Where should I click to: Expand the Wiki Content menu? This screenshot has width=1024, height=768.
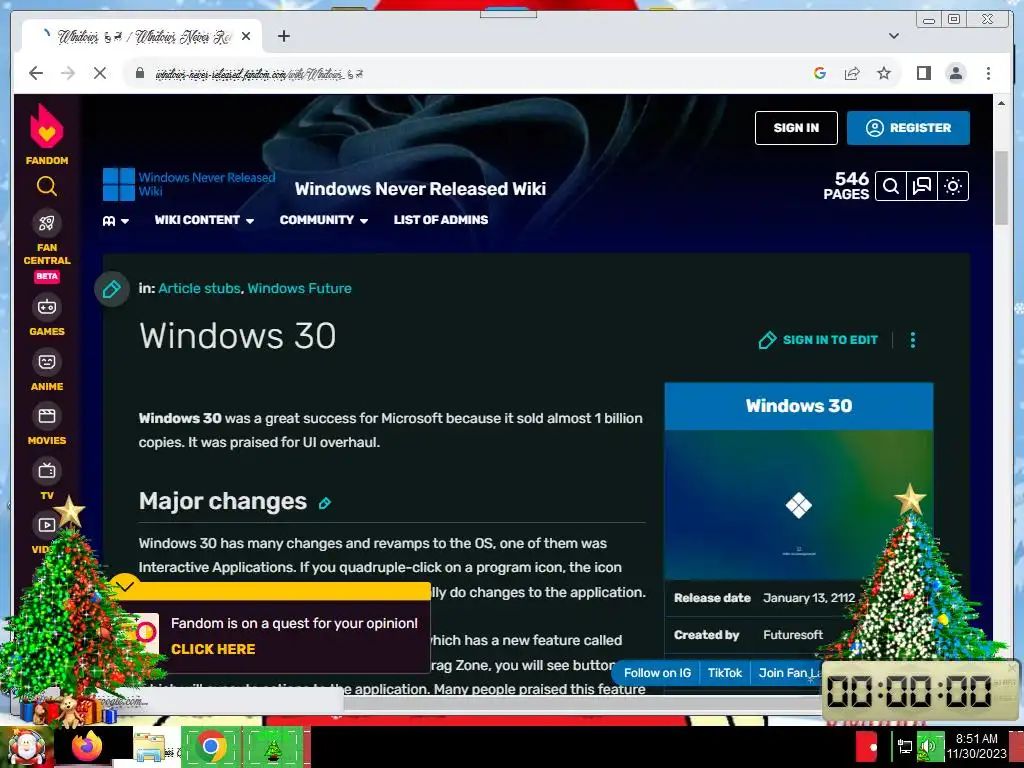coord(204,220)
